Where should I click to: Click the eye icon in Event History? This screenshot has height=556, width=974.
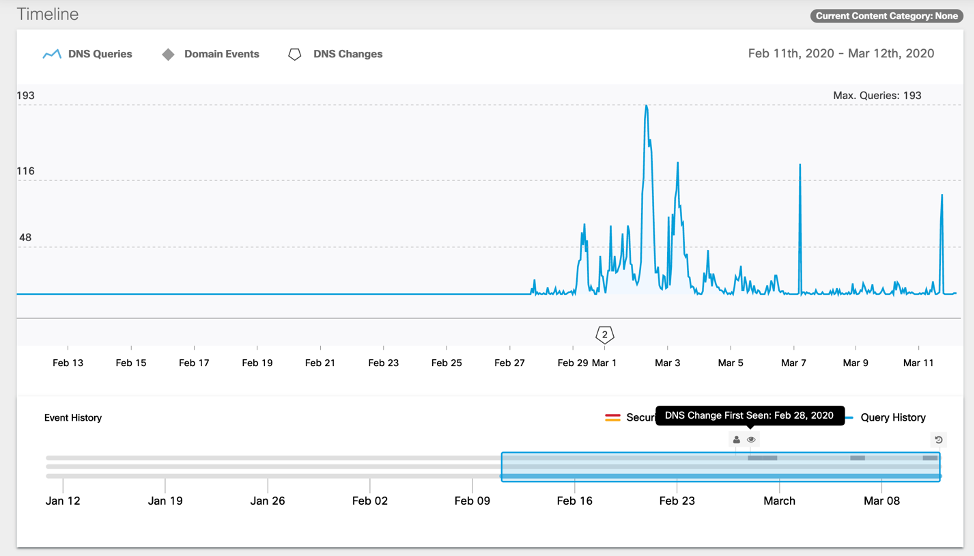click(751, 440)
